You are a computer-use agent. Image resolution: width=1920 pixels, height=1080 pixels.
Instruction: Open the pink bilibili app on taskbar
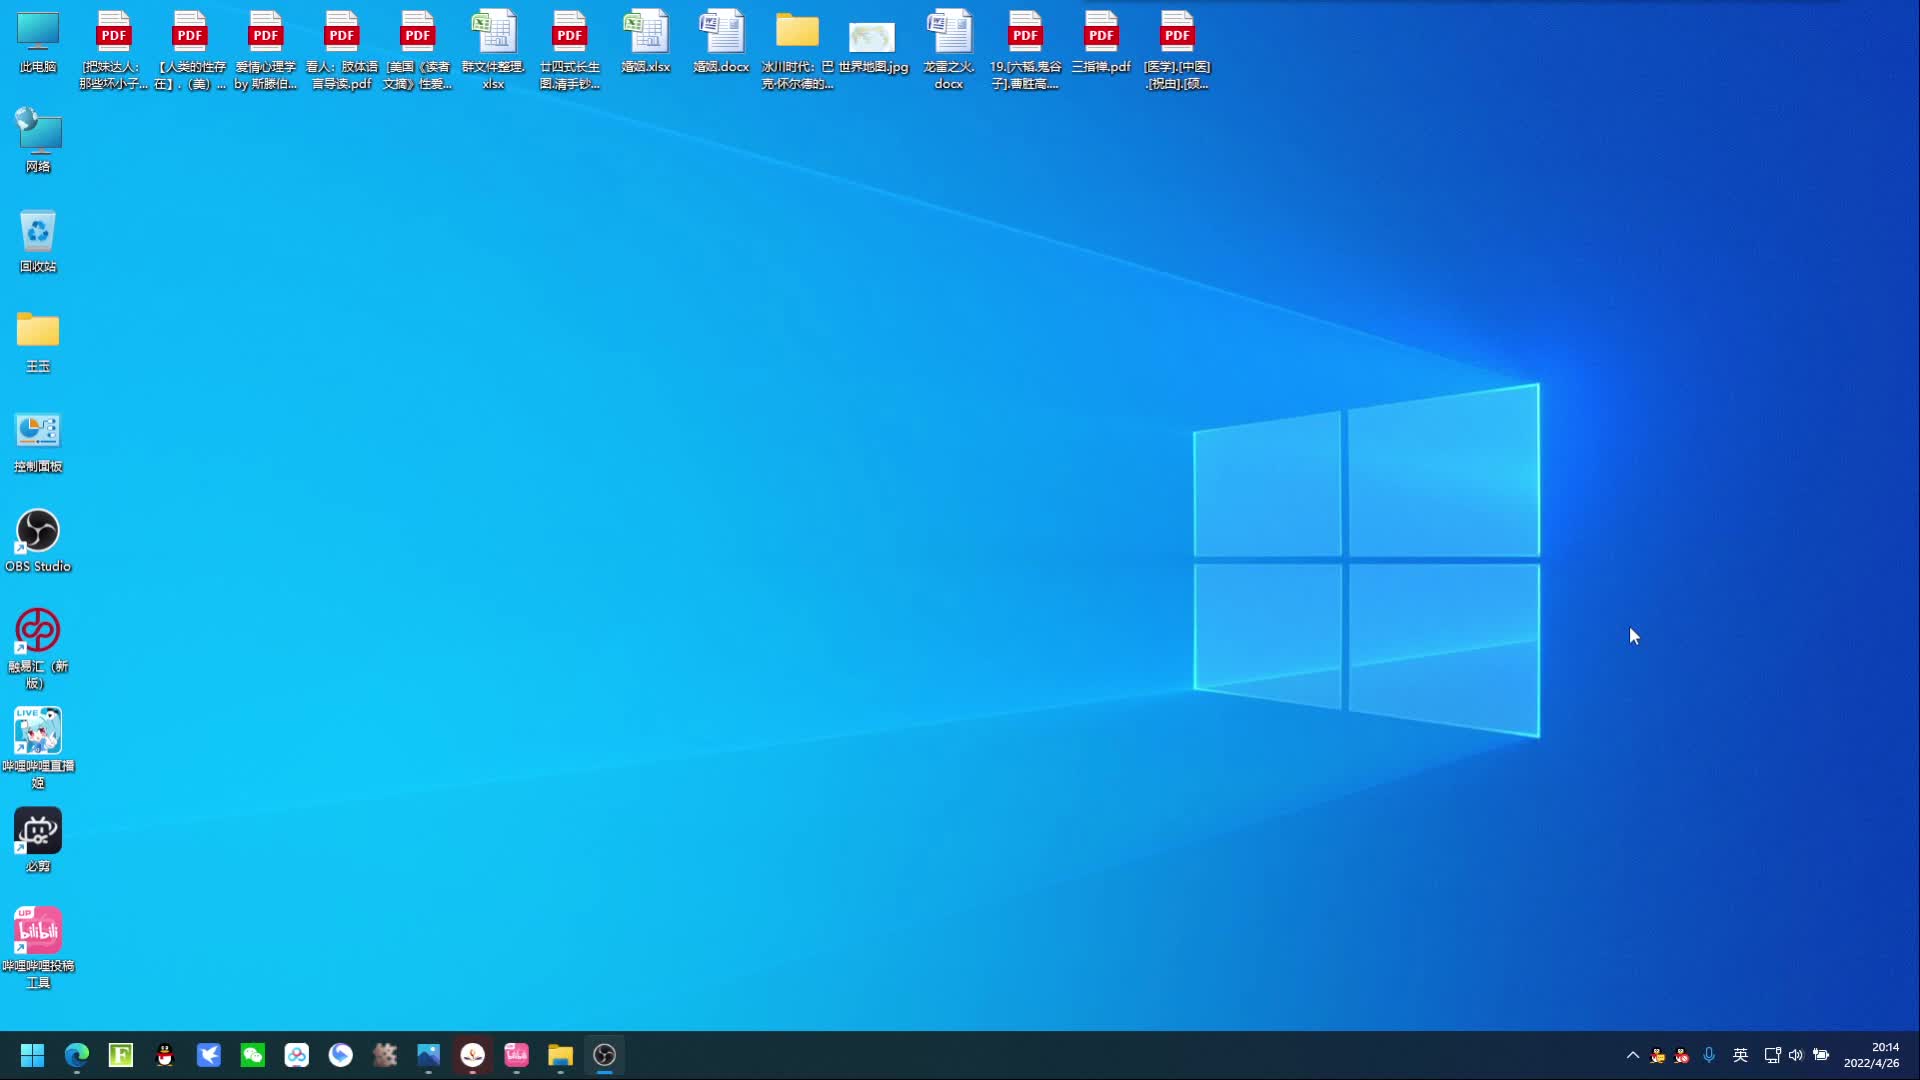coord(517,1055)
